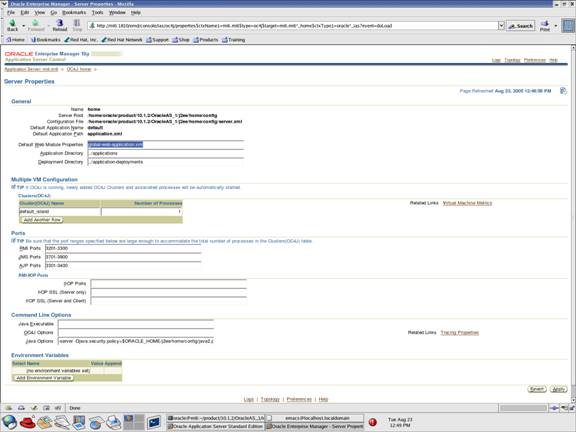Screen dimensions: 576x432
Task: Click the printer icon in the desktop panel
Action: (x=114, y=422)
